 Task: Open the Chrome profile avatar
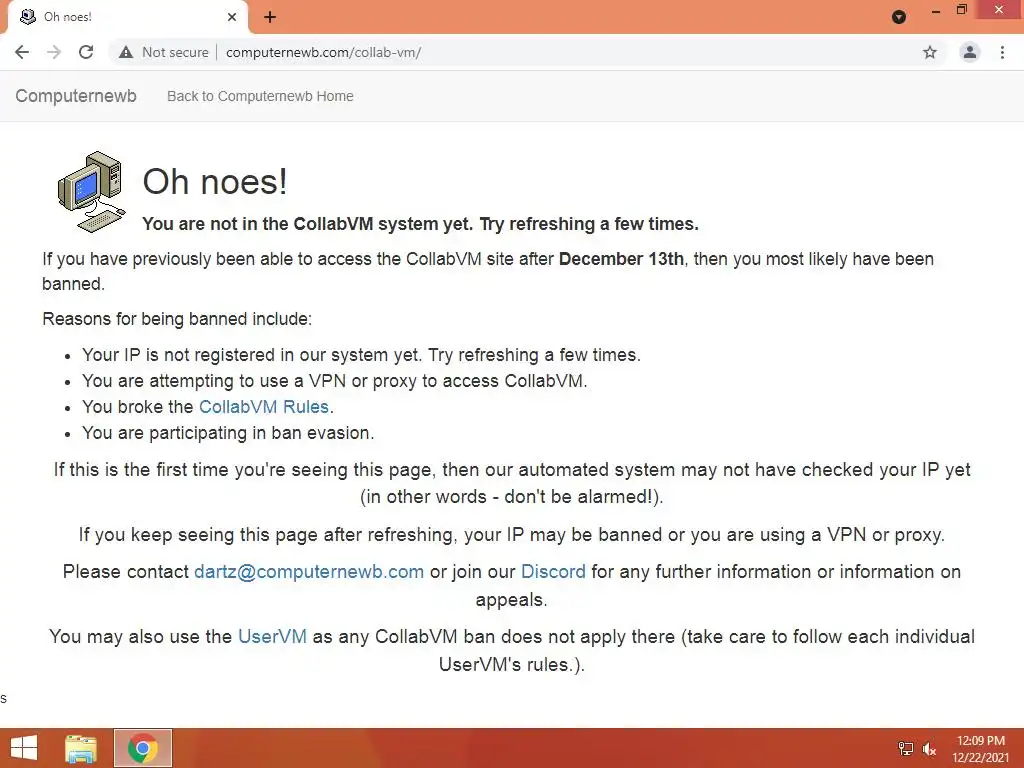point(970,52)
